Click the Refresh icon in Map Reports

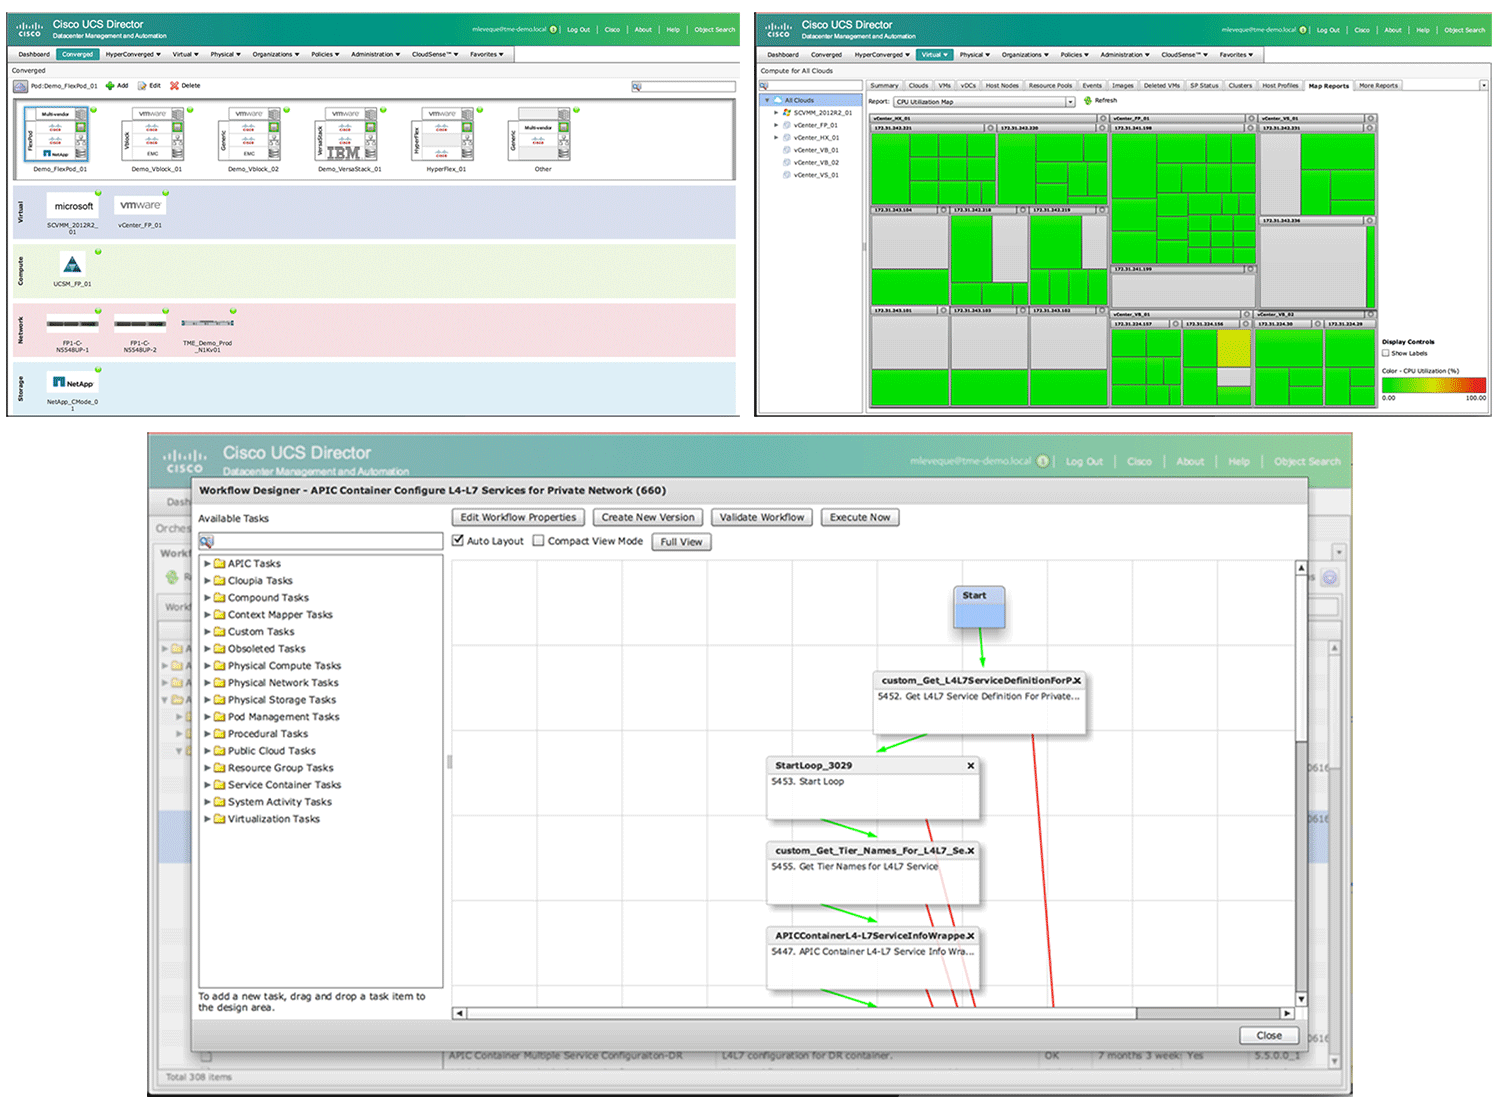(x=1088, y=101)
